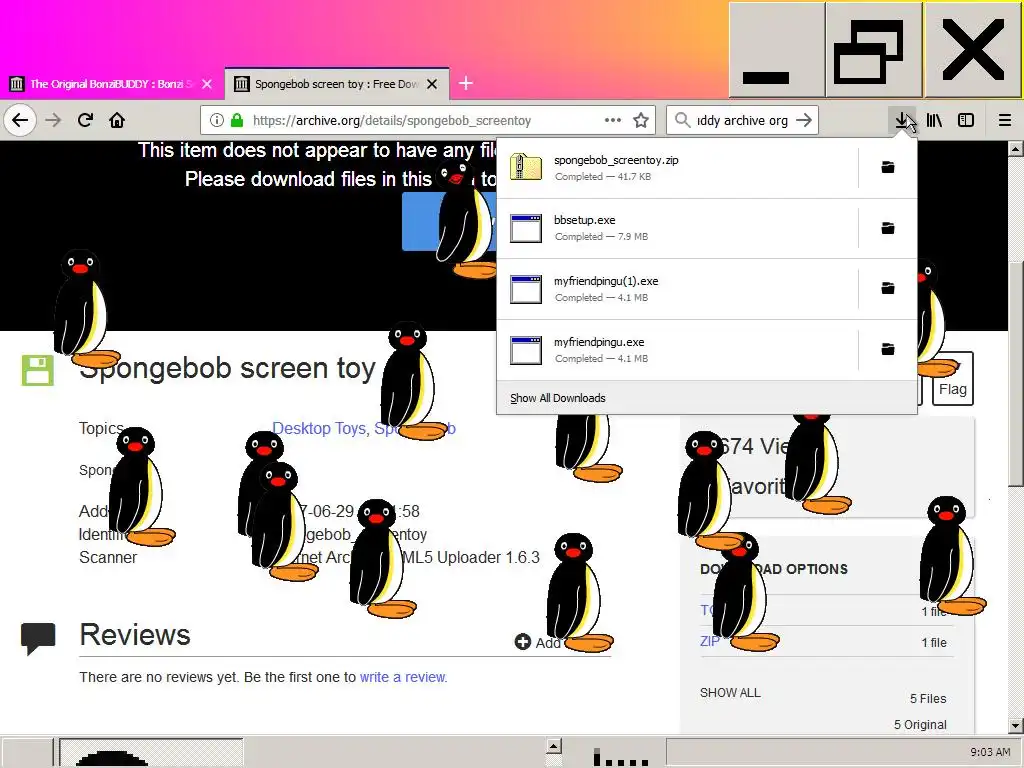Image resolution: width=1024 pixels, height=768 pixels.
Task: Show sidebars toolbar button
Action: pos(966,120)
